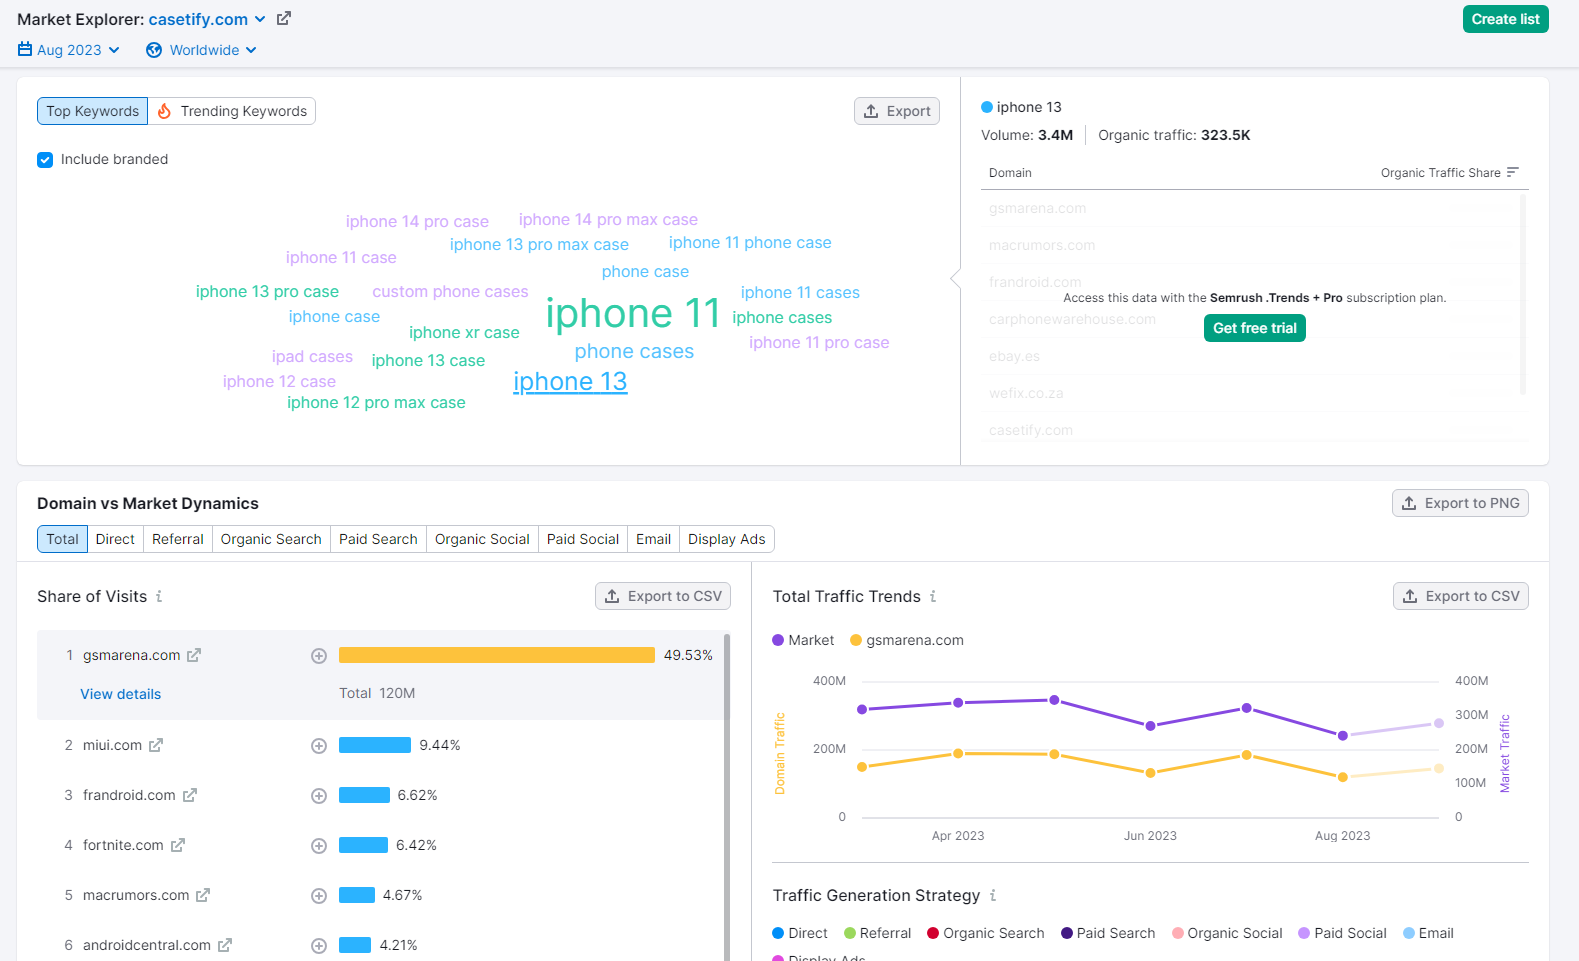Toggle gsmarena.com series in traffic trends legend

pos(907,640)
